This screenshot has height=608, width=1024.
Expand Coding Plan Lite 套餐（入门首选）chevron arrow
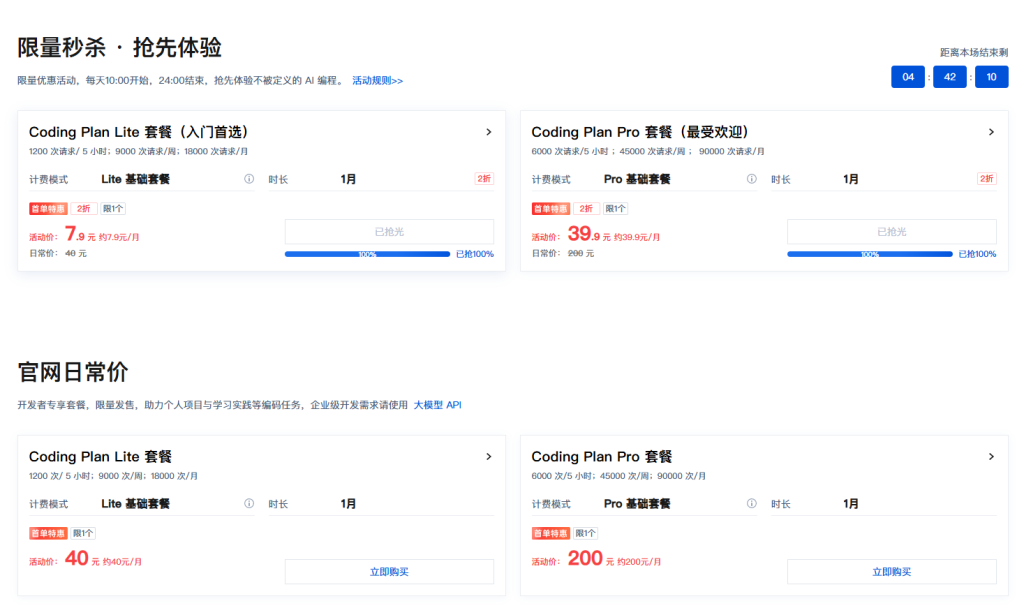click(488, 132)
